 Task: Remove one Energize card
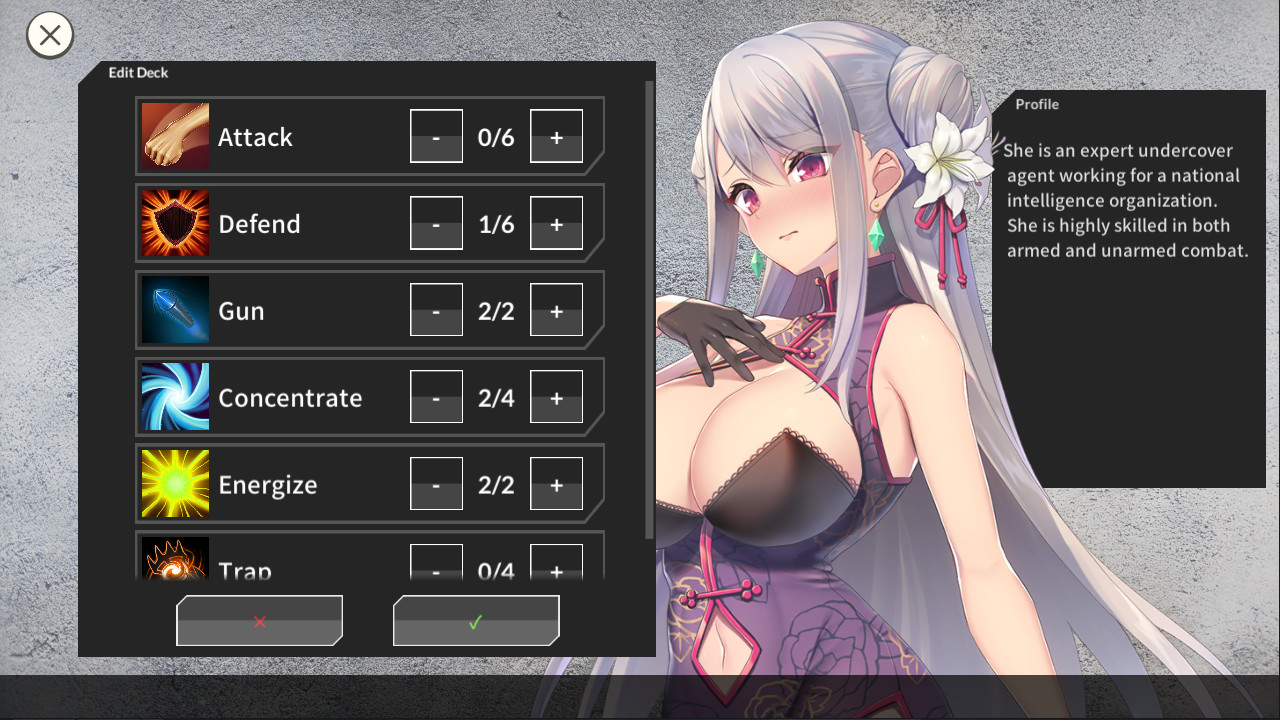(x=436, y=484)
